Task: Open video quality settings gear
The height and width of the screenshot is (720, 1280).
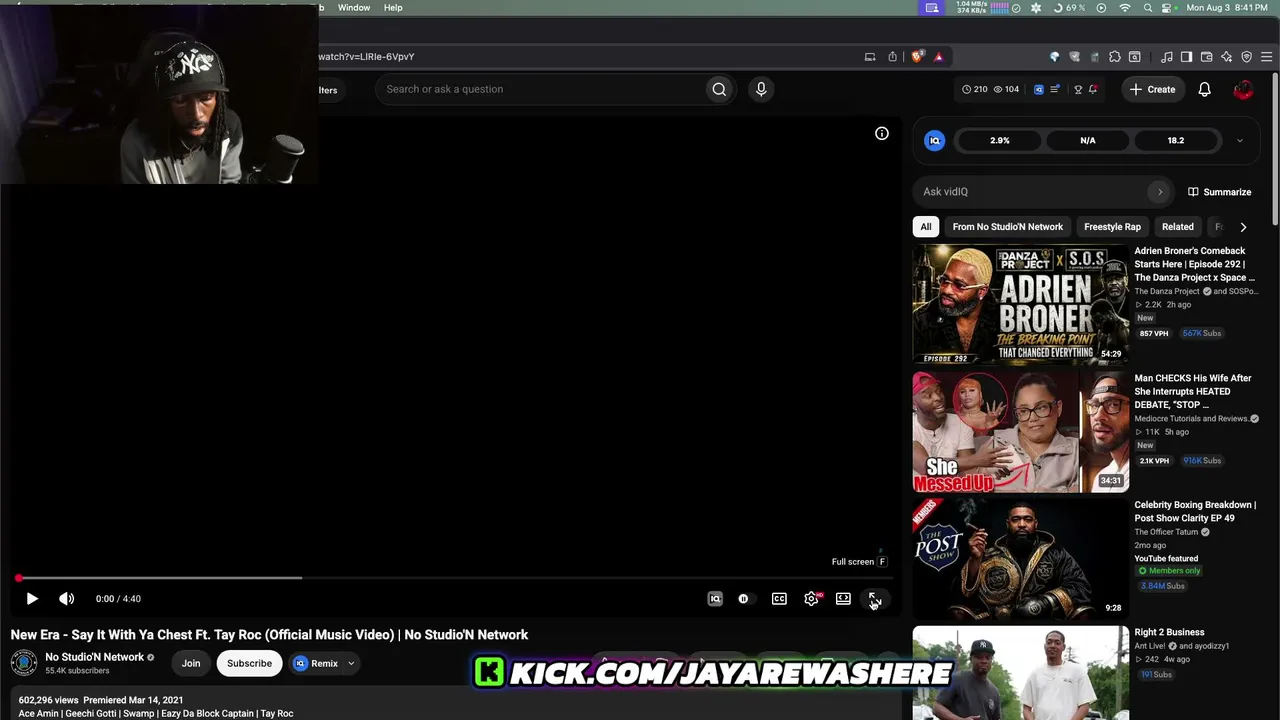Action: [811, 599]
